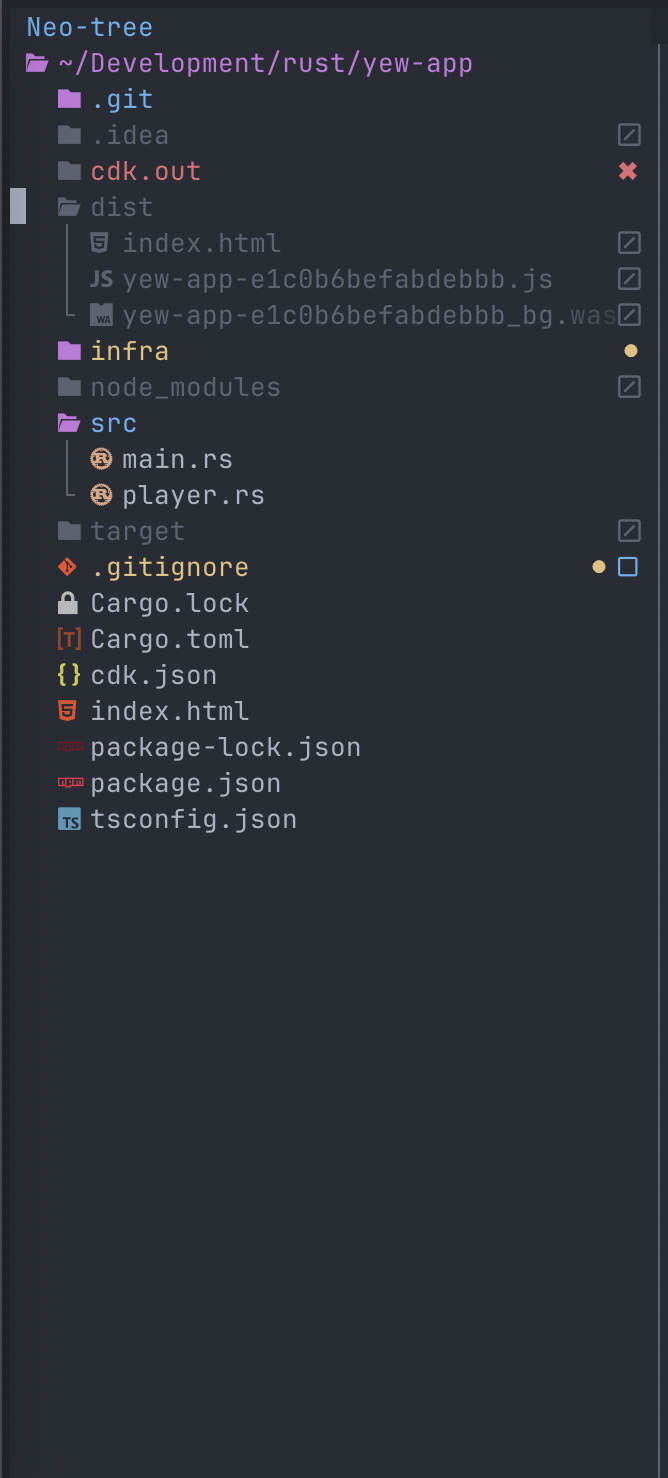
Task: Click the TOML icon beside Cargo.toml
Action: click(x=68, y=639)
